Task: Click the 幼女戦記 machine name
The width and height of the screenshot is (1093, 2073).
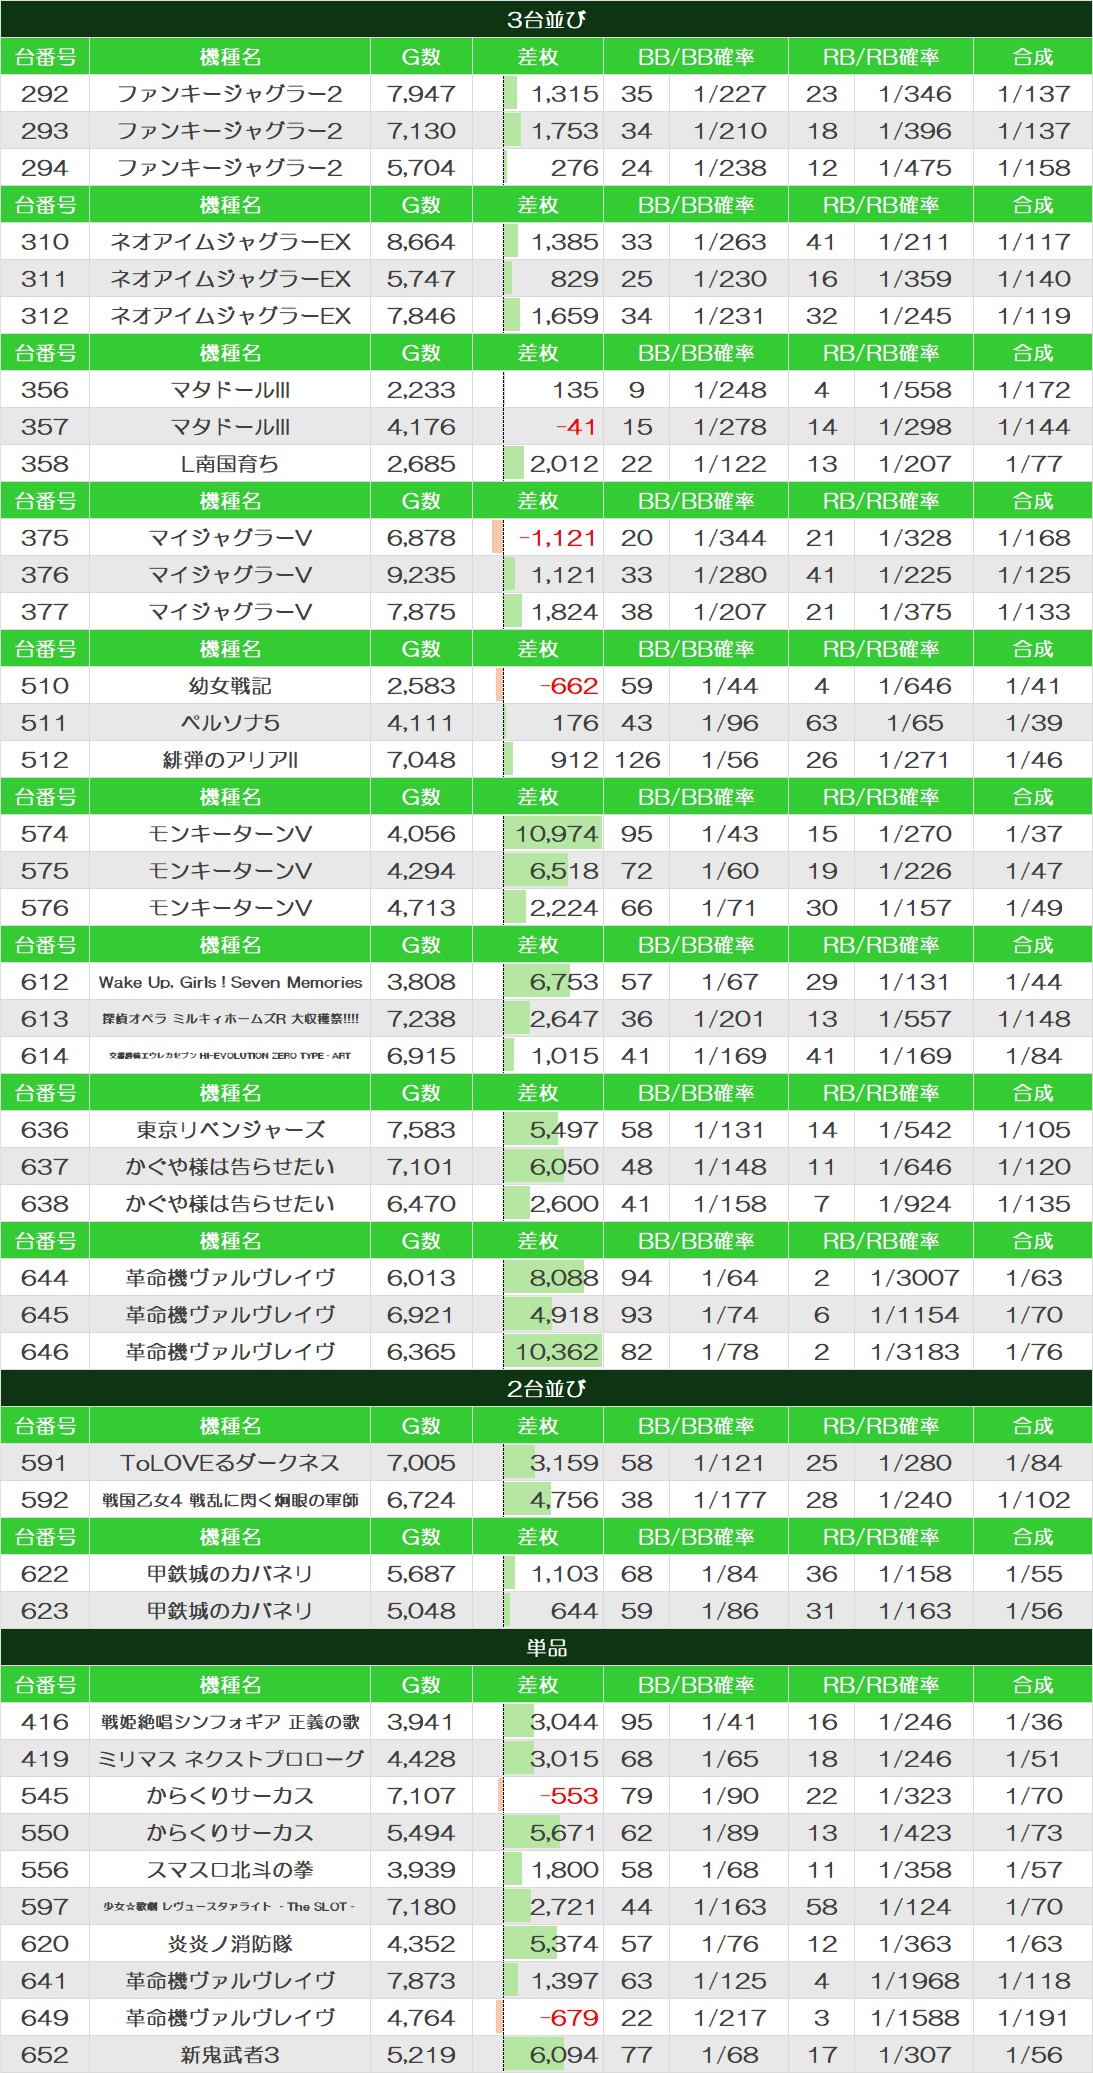Action: pos(230,686)
